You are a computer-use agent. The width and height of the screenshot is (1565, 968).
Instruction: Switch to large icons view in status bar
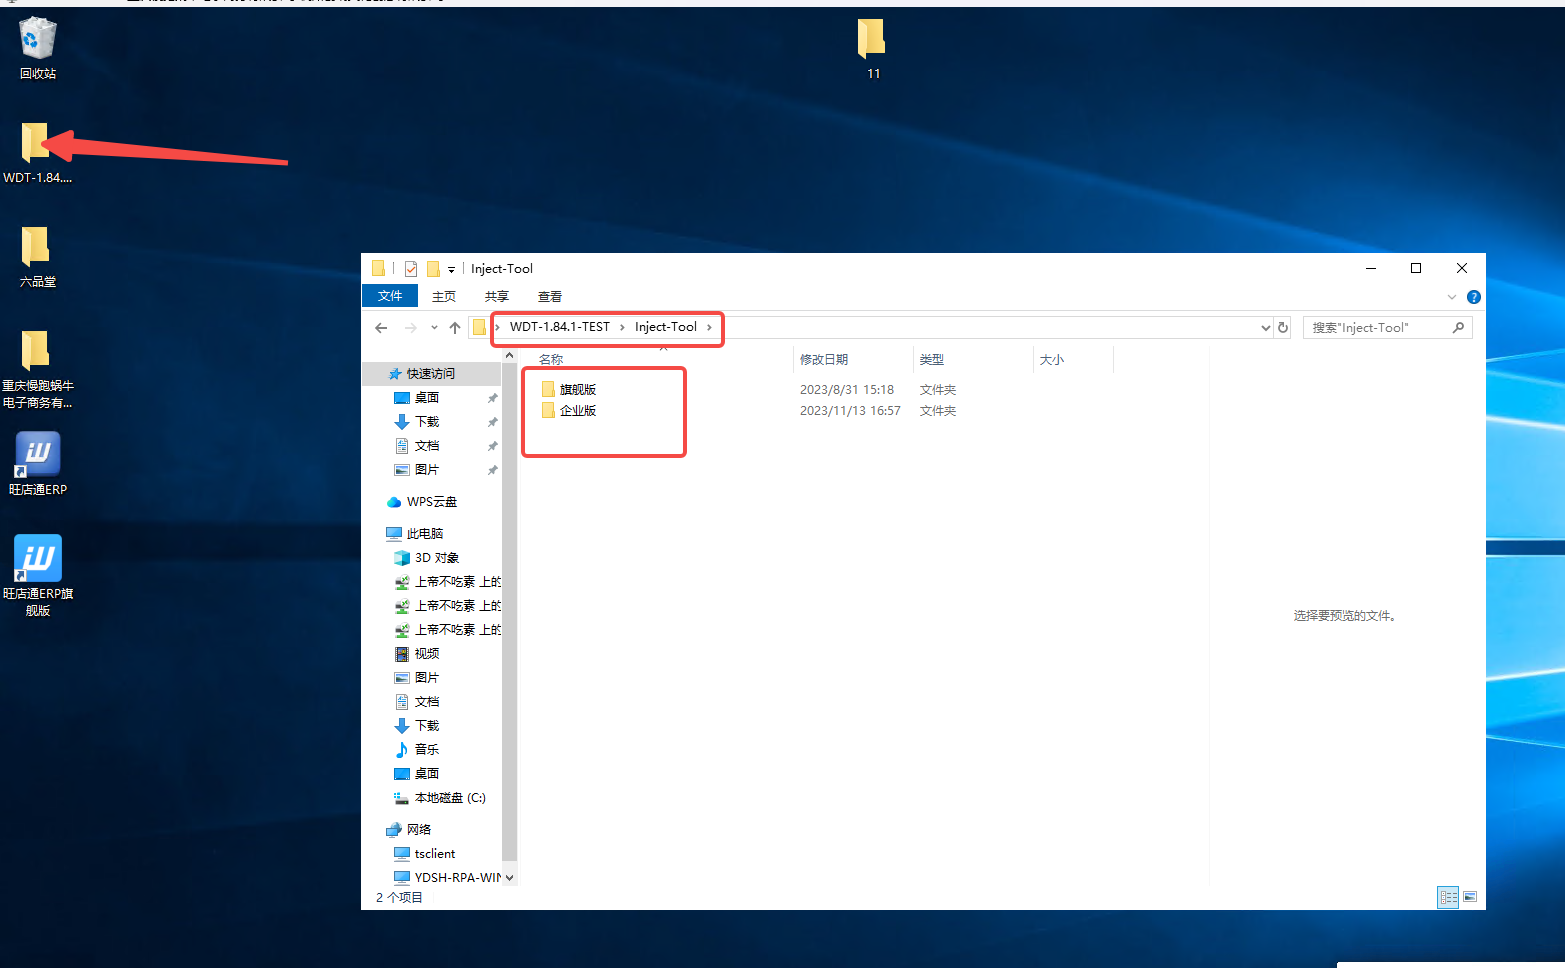tap(1470, 897)
